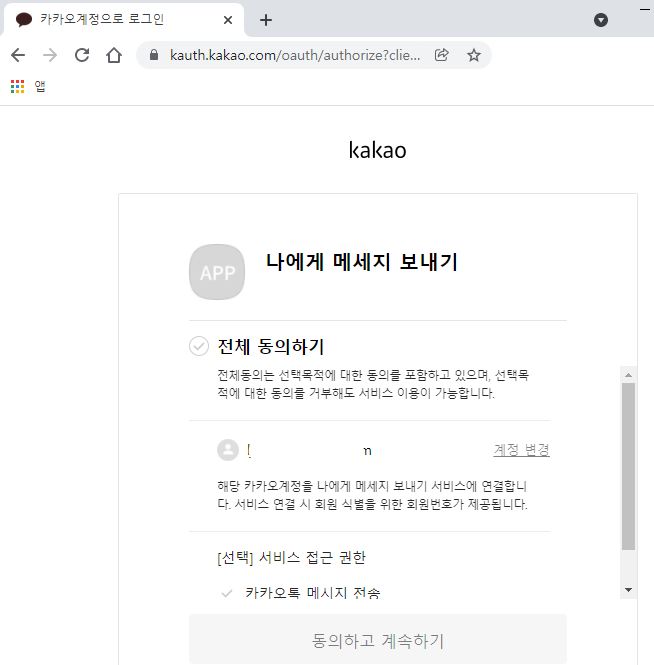Open a new browser tab

pos(266,20)
